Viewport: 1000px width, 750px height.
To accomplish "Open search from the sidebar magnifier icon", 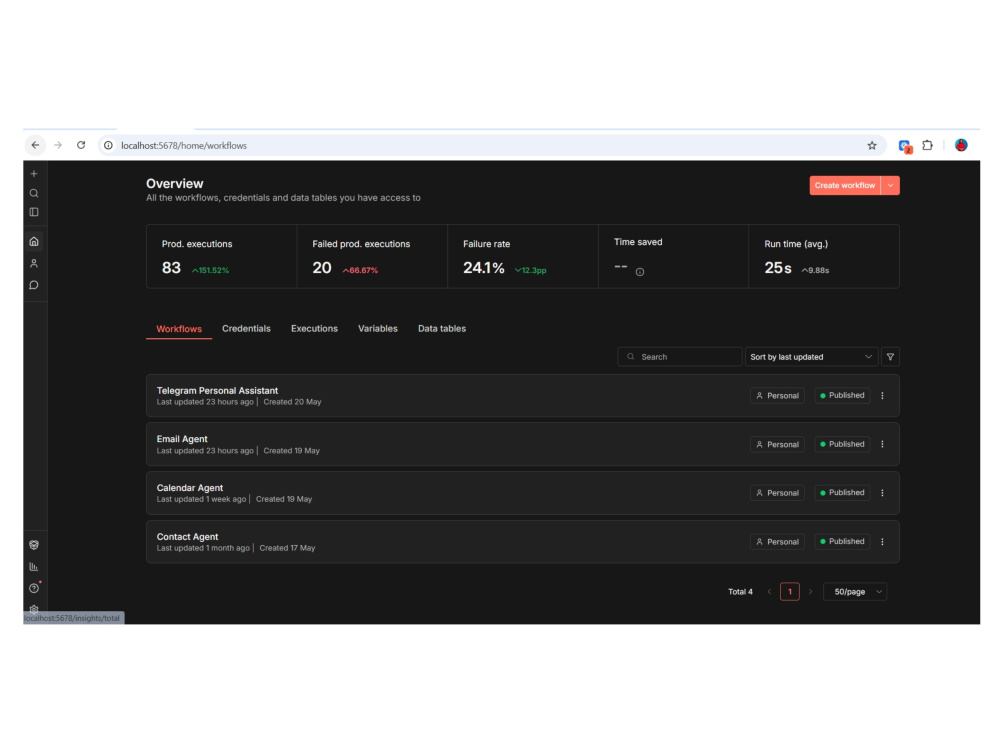I will 34,193.
